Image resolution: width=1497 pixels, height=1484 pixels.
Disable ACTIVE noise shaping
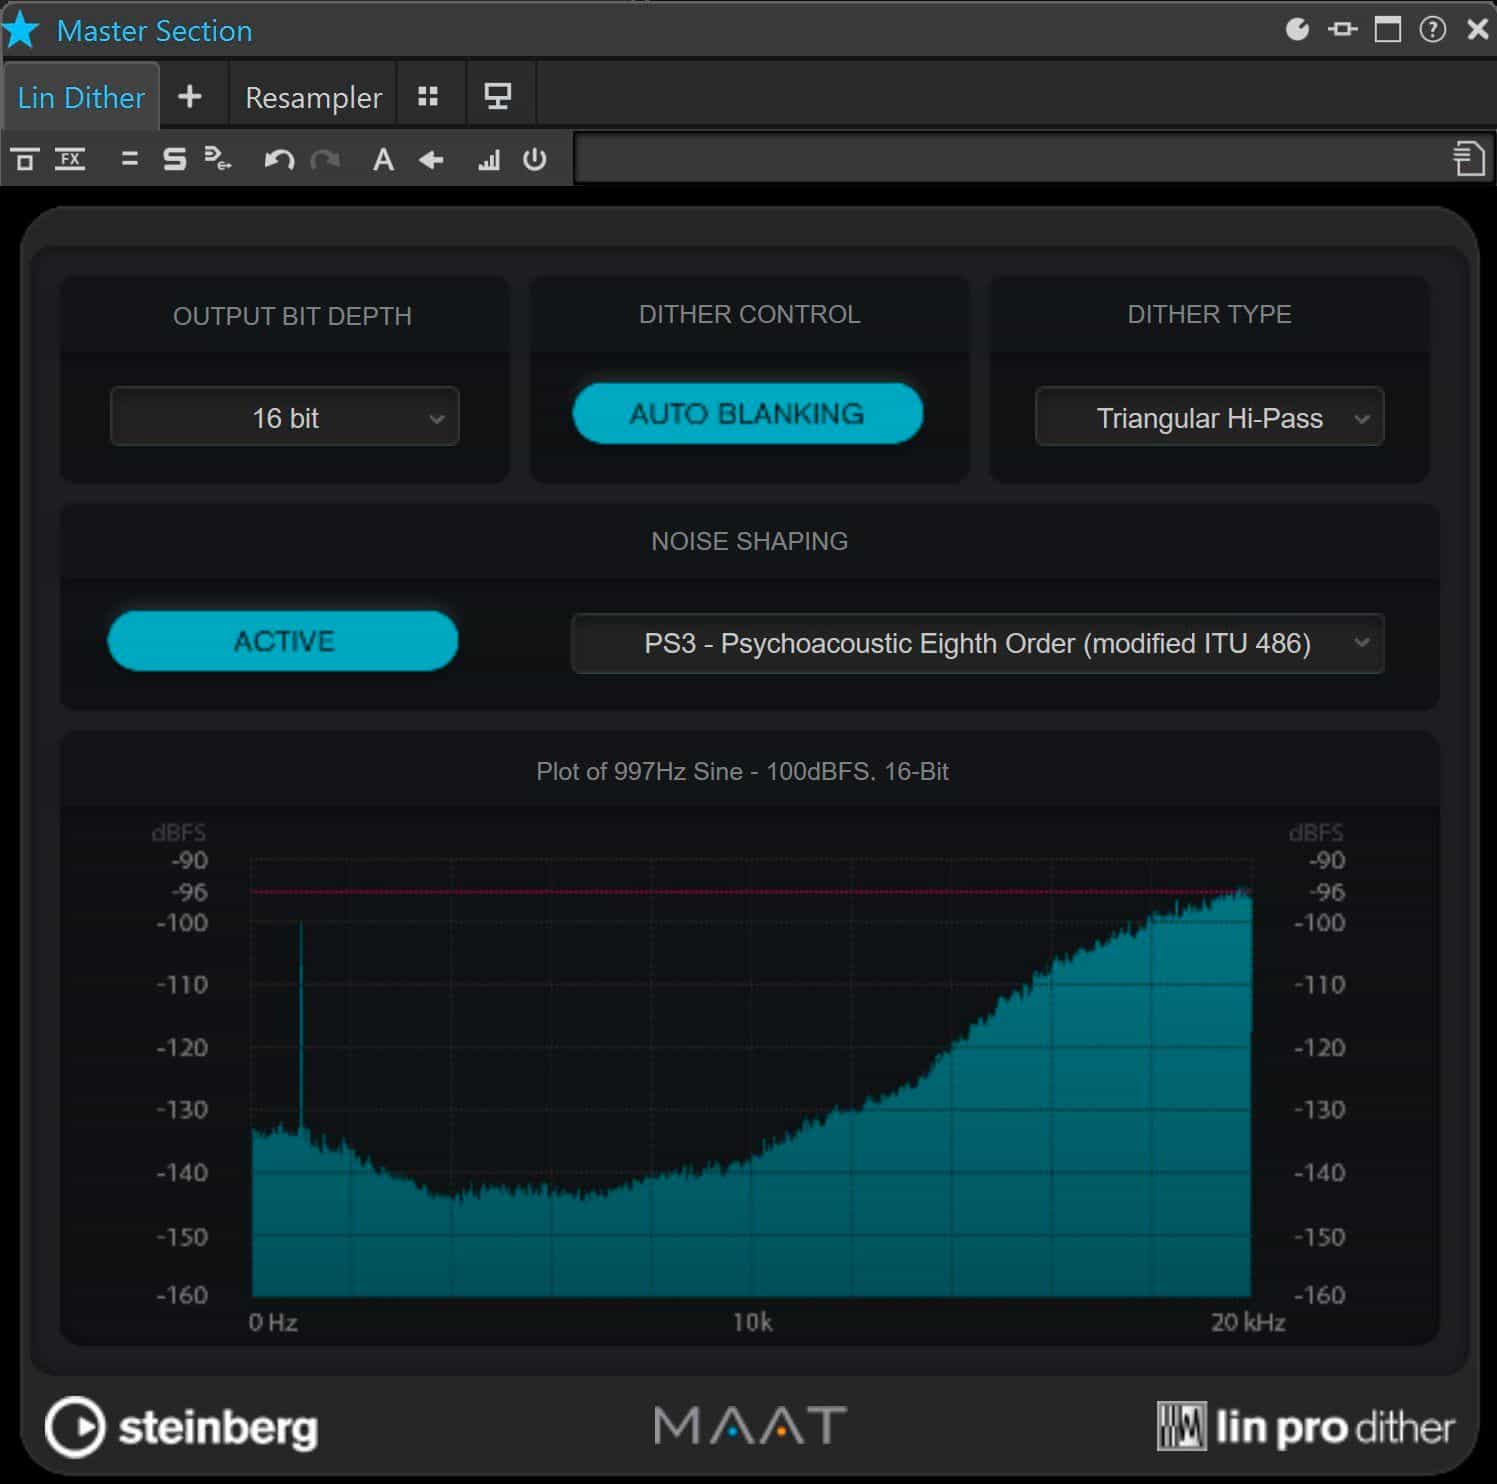pyautogui.click(x=283, y=641)
